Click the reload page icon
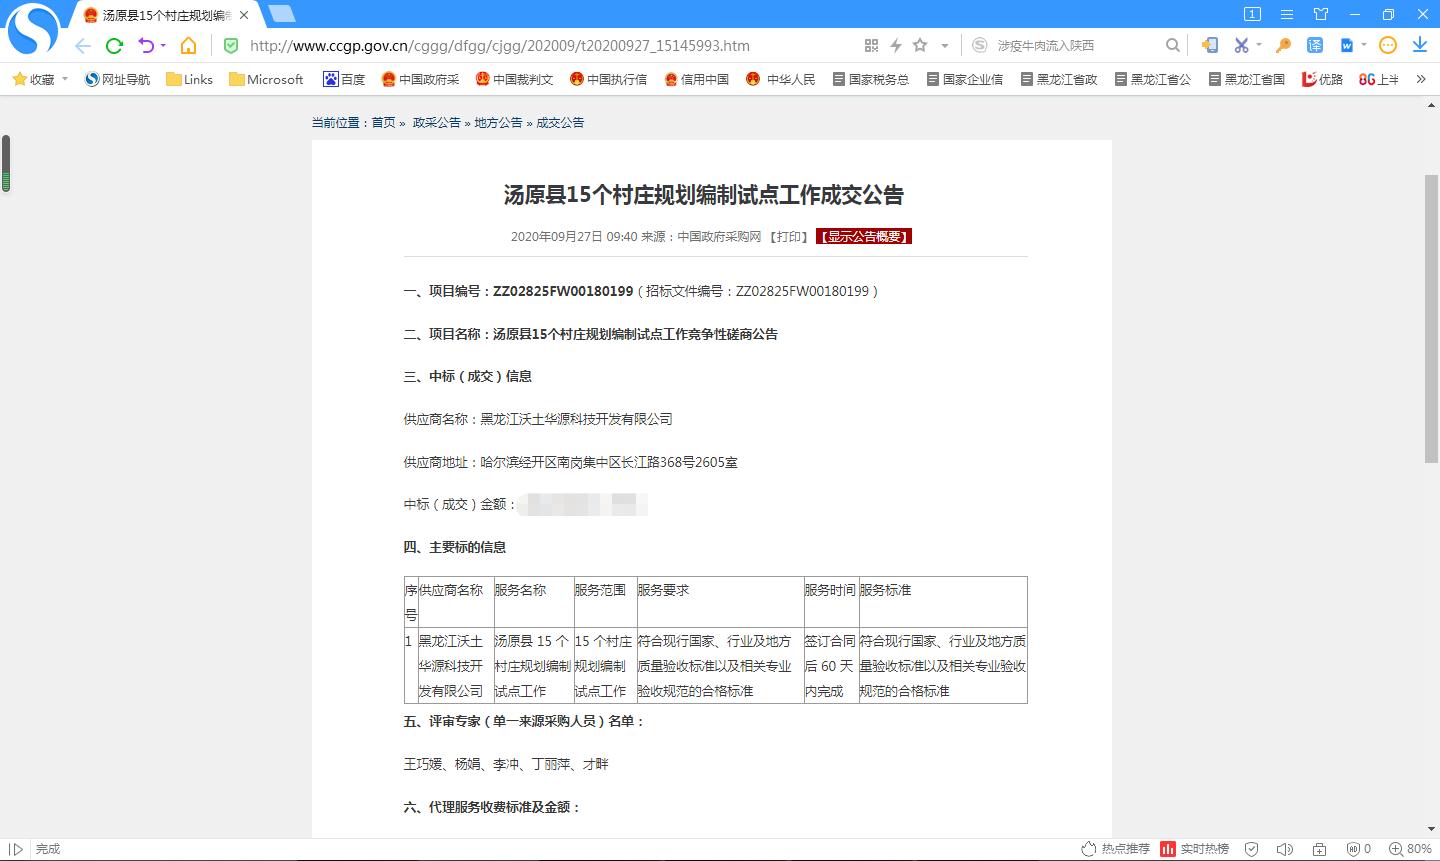This screenshot has width=1440, height=861. point(114,46)
